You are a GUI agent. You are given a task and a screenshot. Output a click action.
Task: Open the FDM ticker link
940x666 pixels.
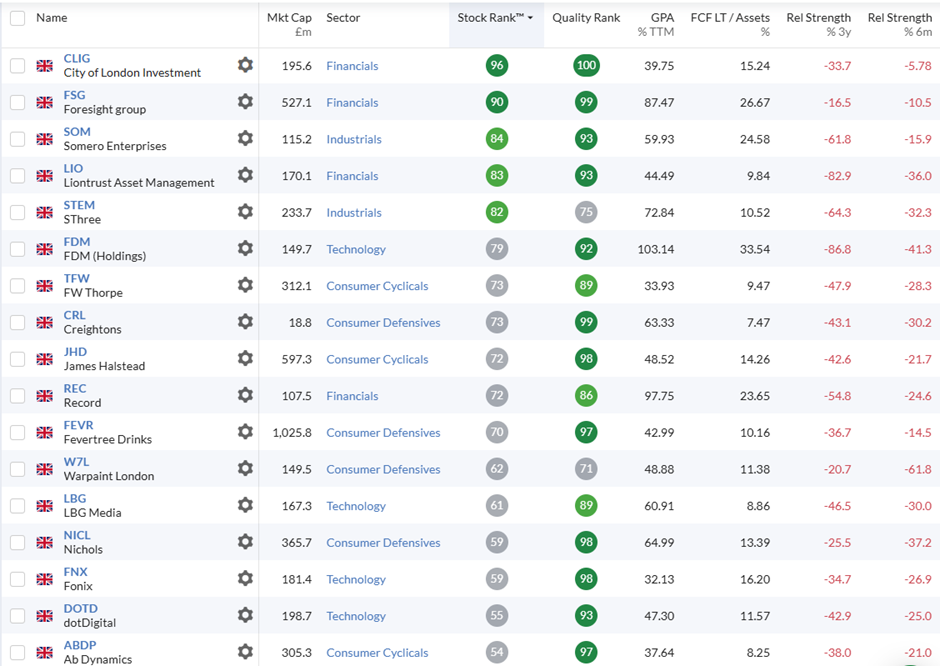77,242
